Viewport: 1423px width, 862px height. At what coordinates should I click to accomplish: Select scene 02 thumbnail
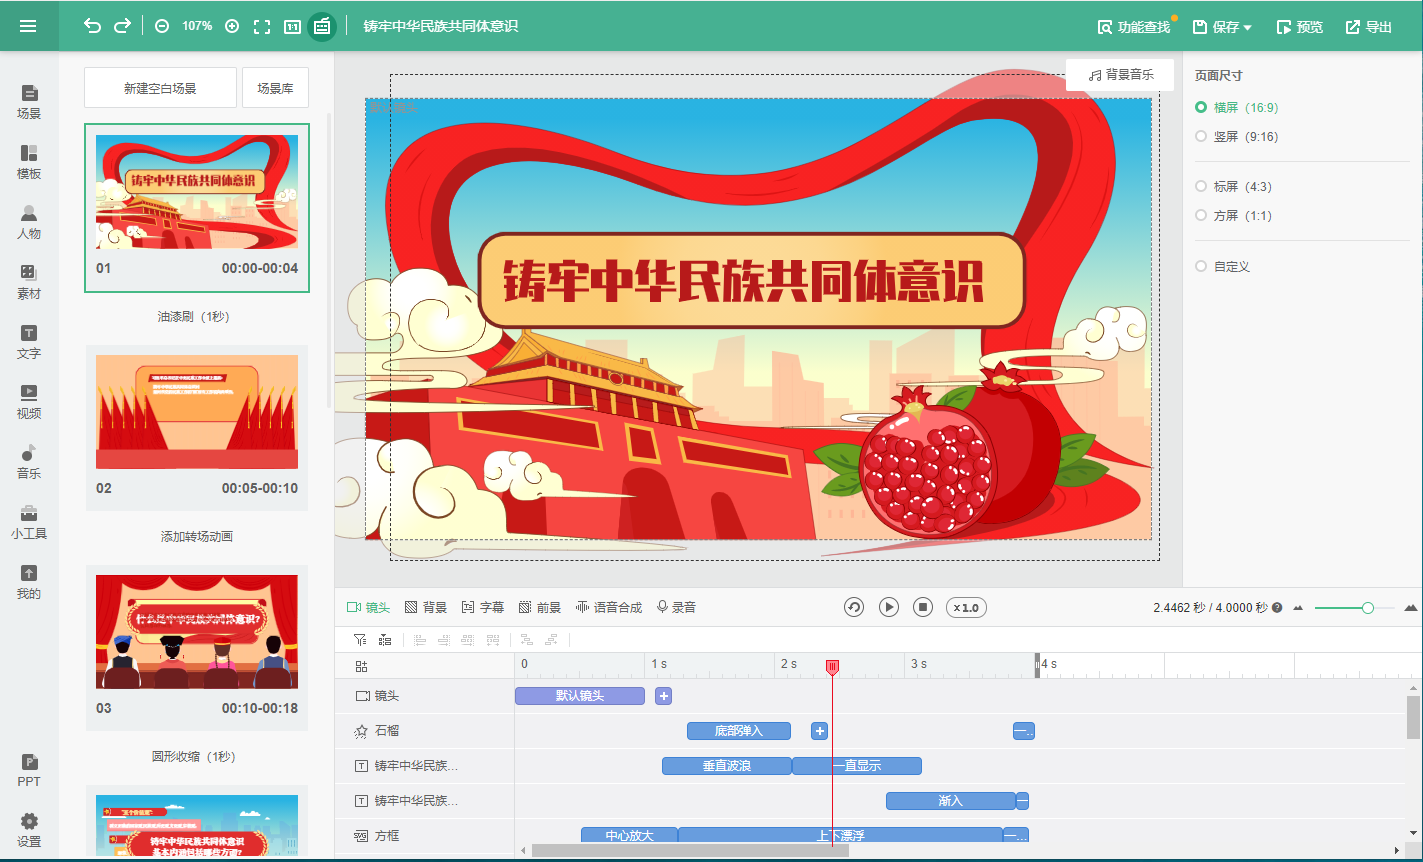(x=197, y=412)
